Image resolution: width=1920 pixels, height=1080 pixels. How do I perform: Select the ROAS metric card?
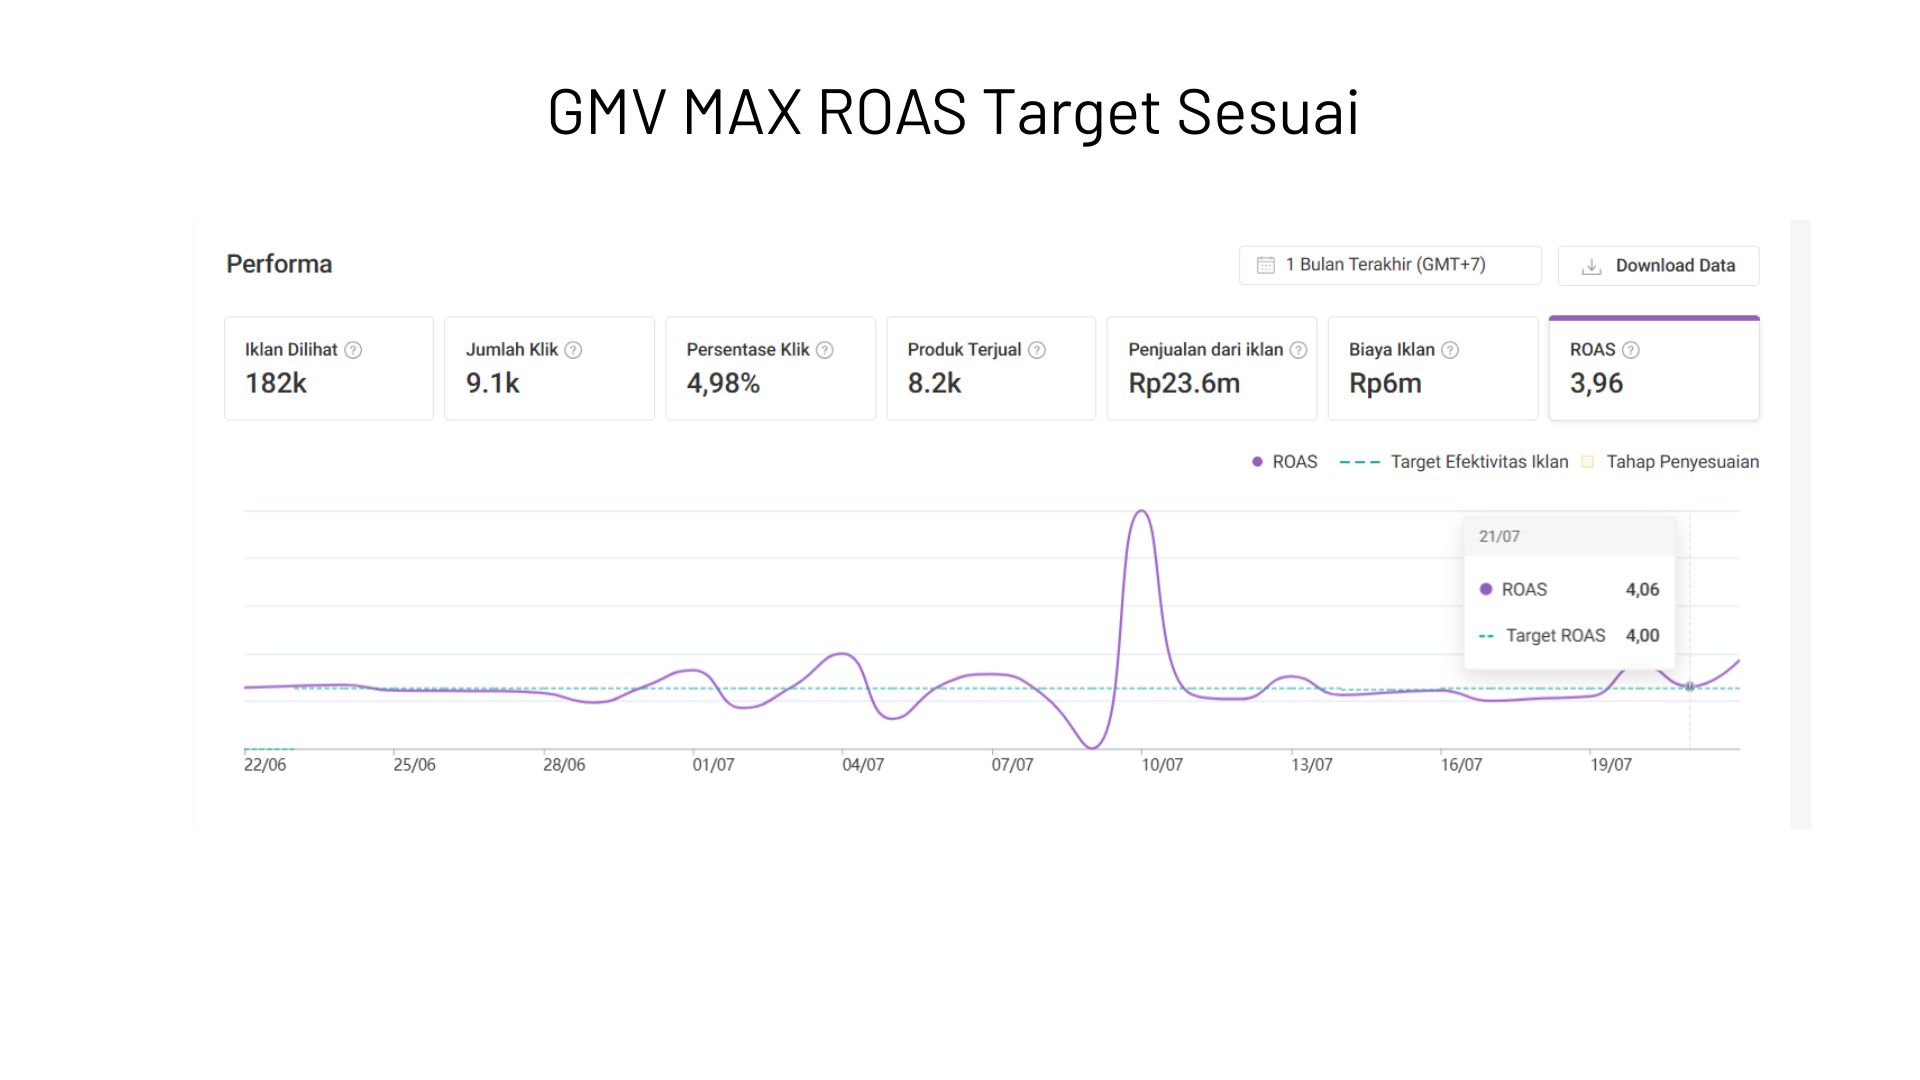pos(1653,369)
